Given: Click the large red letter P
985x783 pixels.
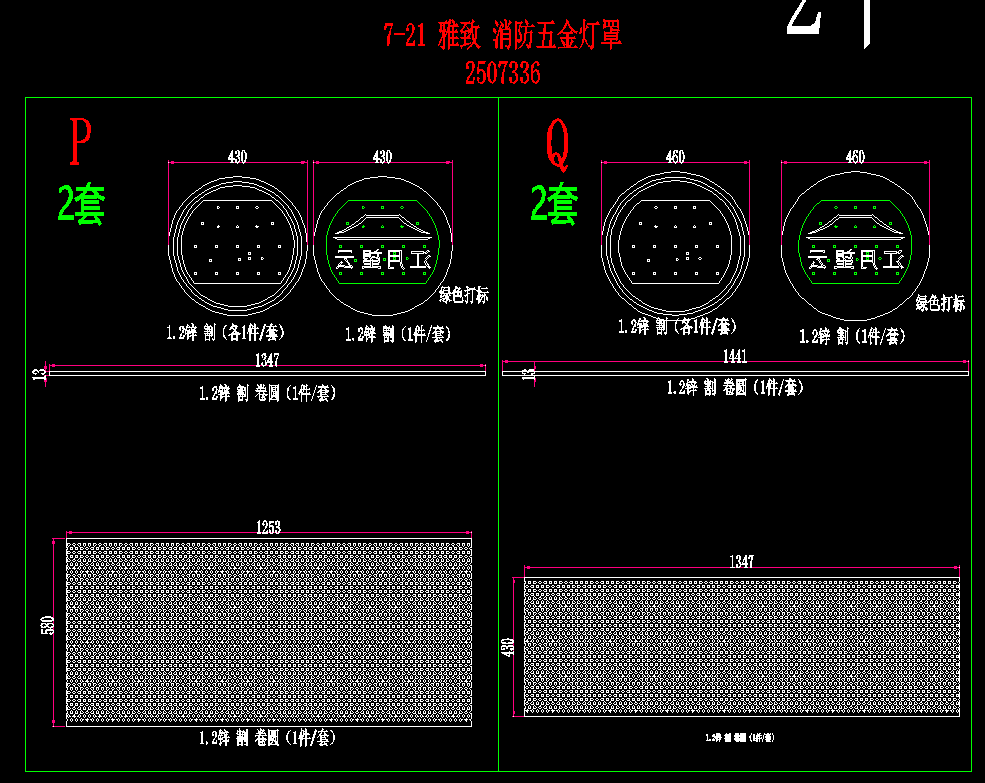Looking at the screenshot, I should coord(80,141).
